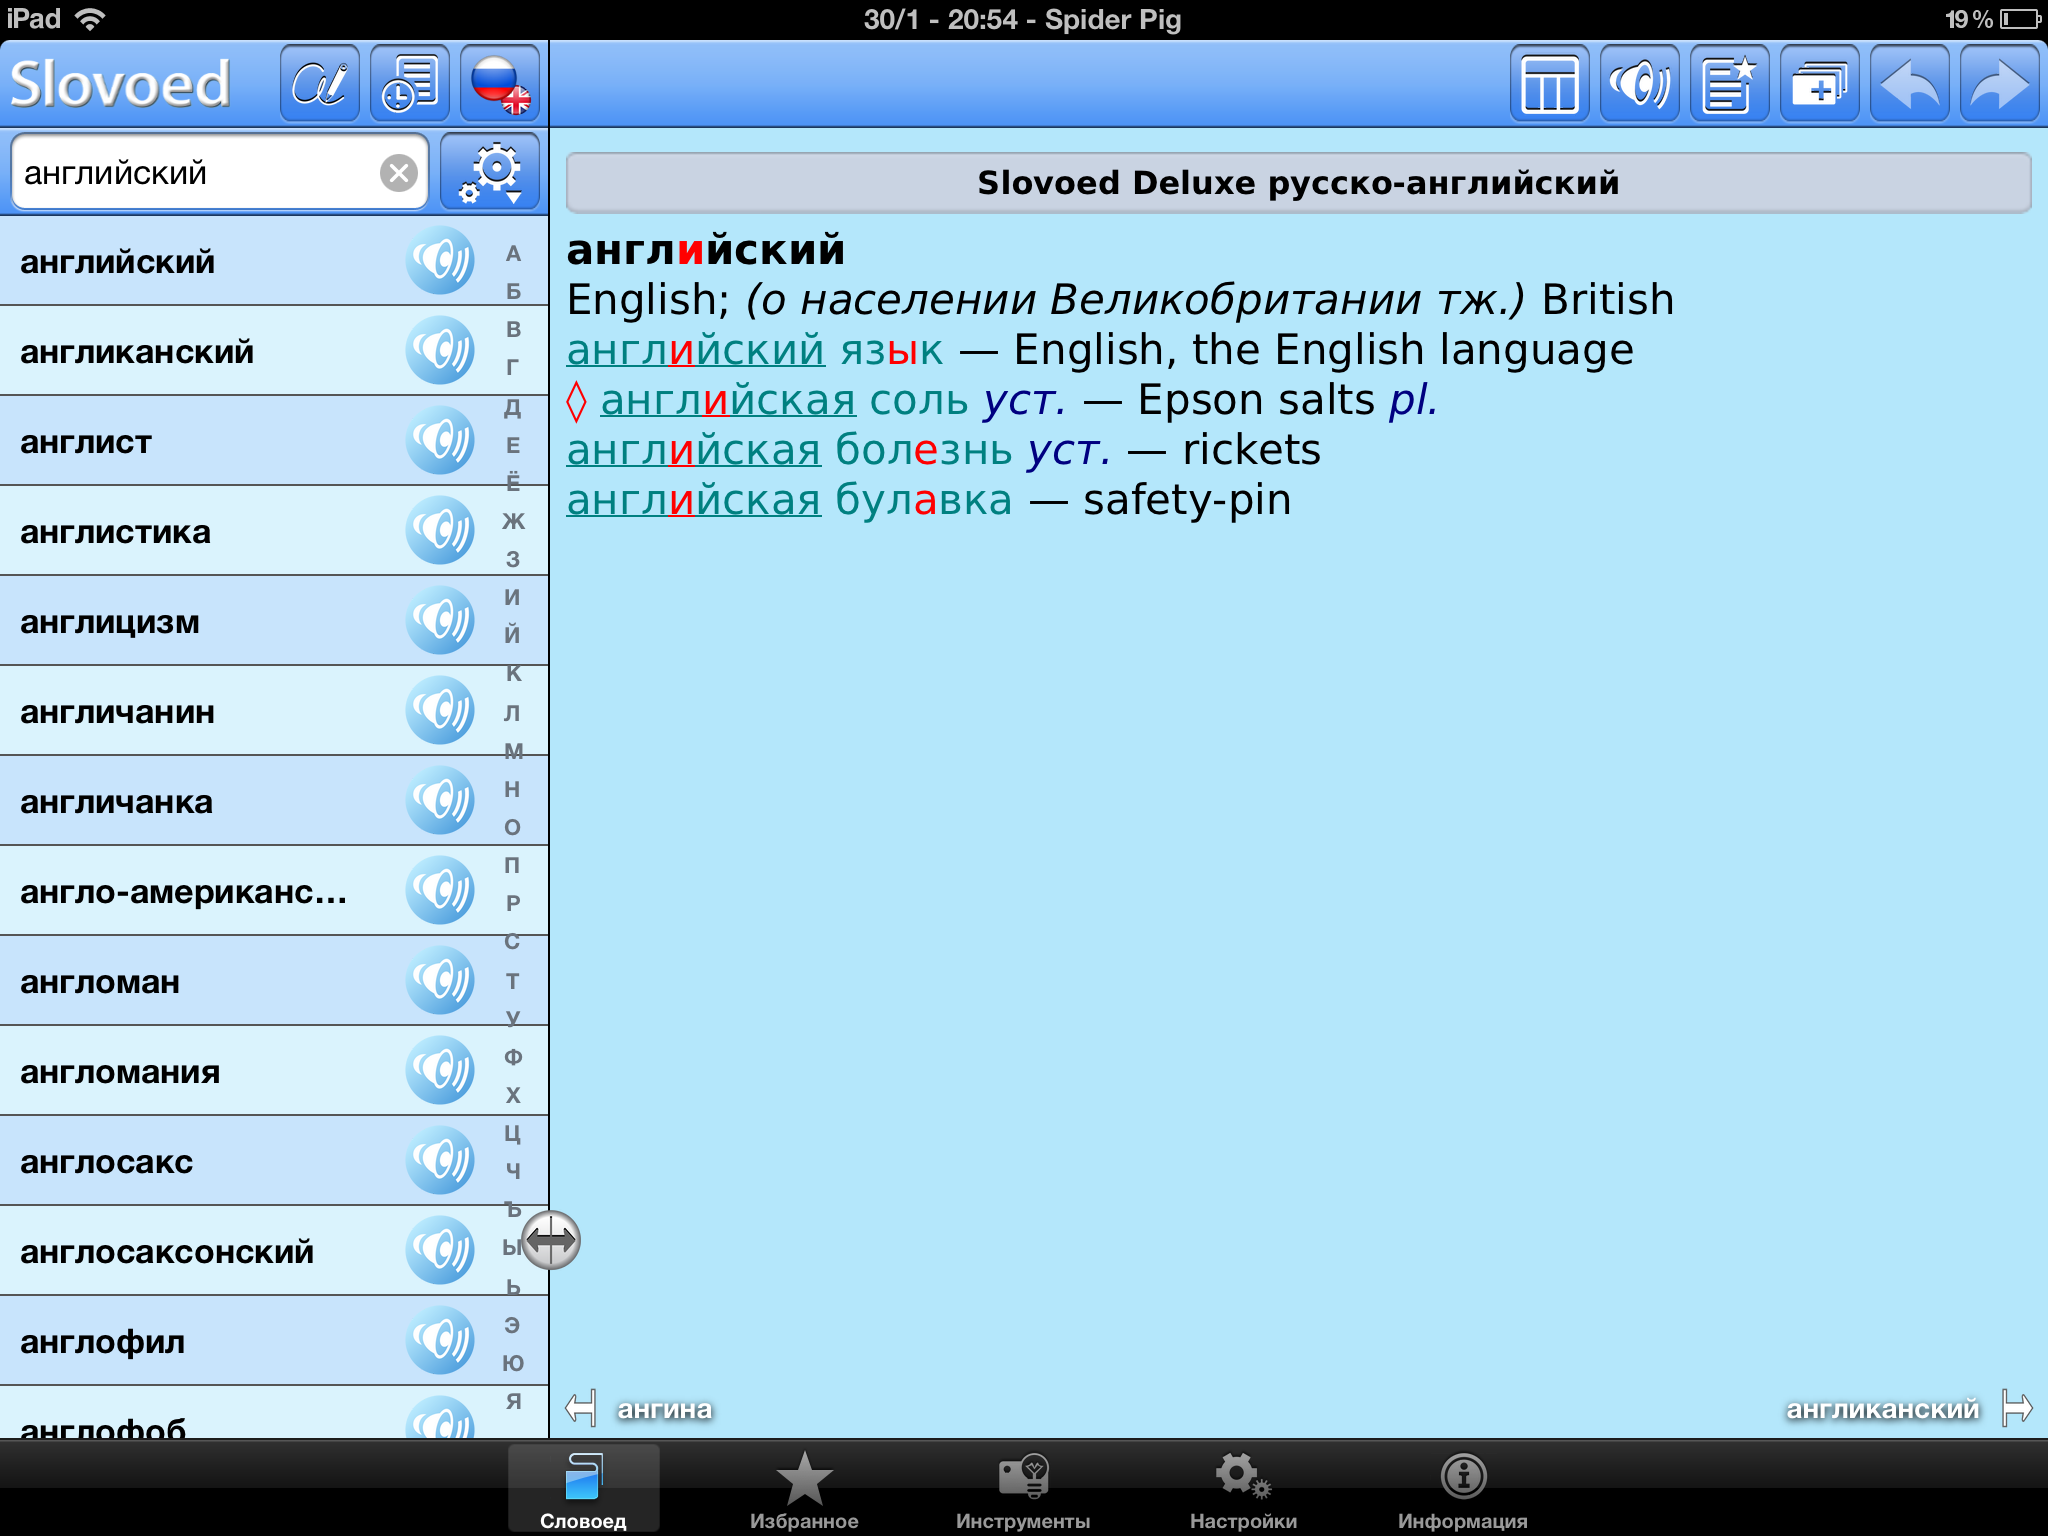The width and height of the screenshot is (2048, 1536).
Task: Open the Информация tab
Action: tap(1463, 1490)
